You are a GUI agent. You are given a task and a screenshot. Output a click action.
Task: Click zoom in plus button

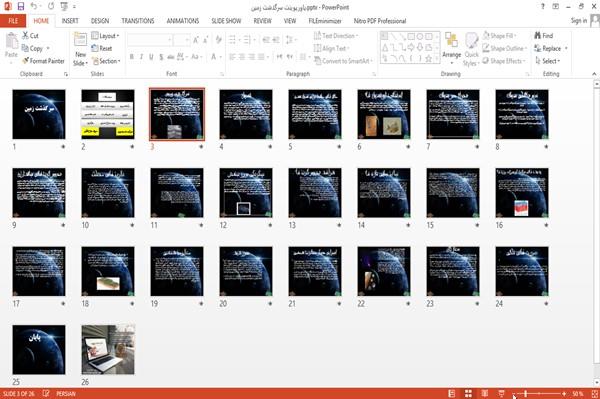tap(564, 394)
